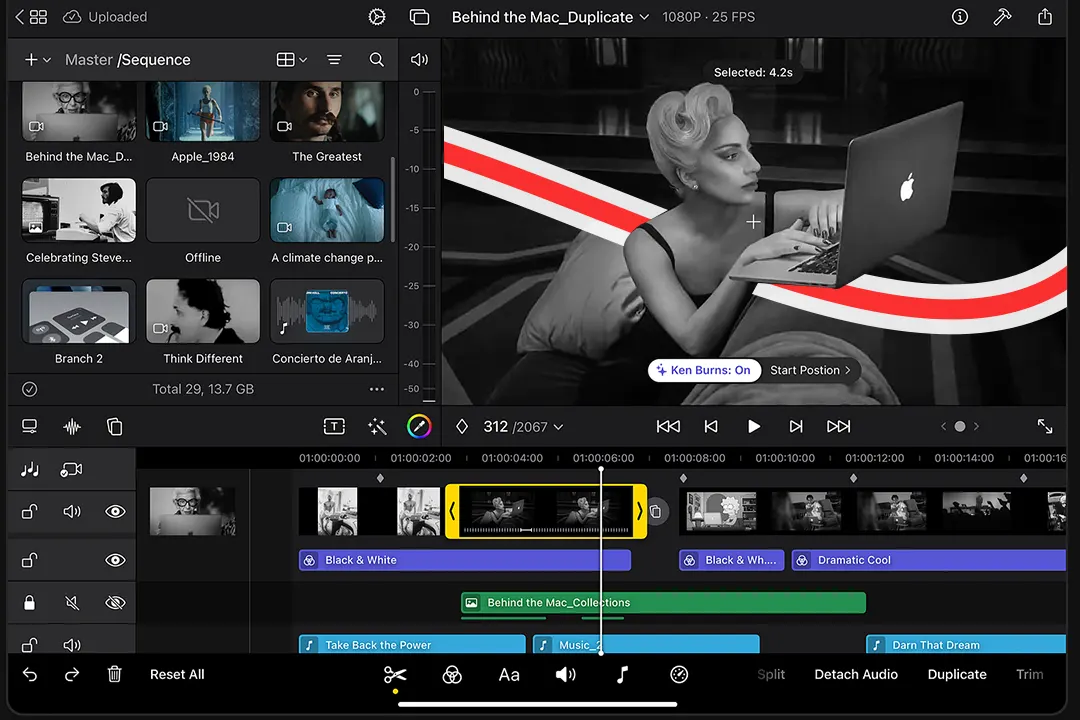The width and height of the screenshot is (1080, 720).
Task: Add a keyframe with the diamond icon
Action: tap(462, 426)
